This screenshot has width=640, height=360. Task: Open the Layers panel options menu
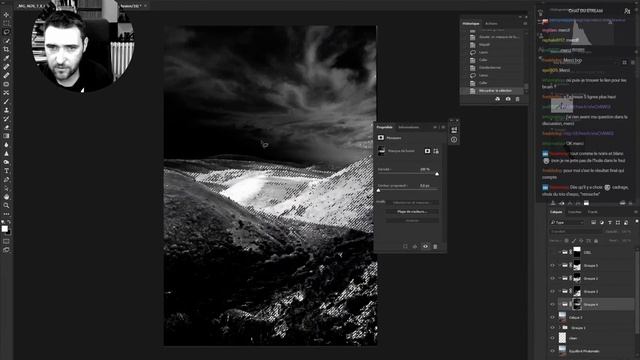(x=635, y=212)
